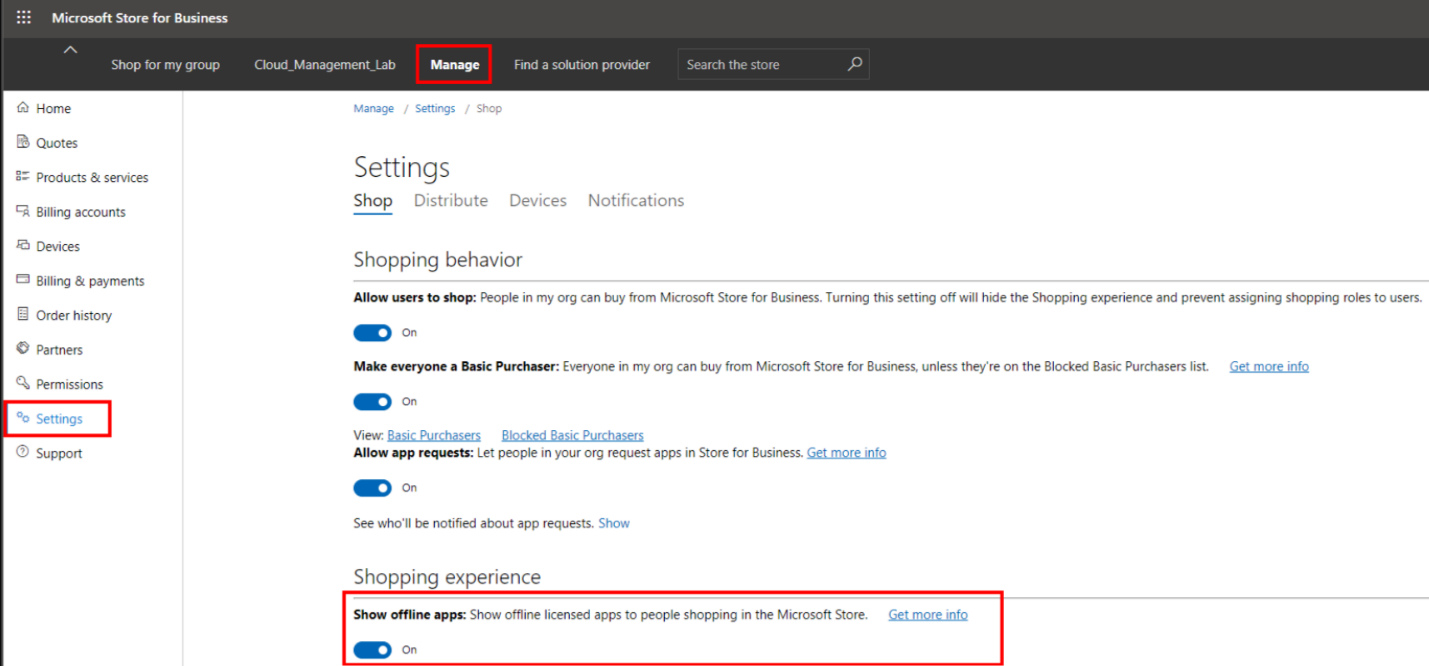Click the Home icon in sidebar
1429x666 pixels.
[23, 108]
